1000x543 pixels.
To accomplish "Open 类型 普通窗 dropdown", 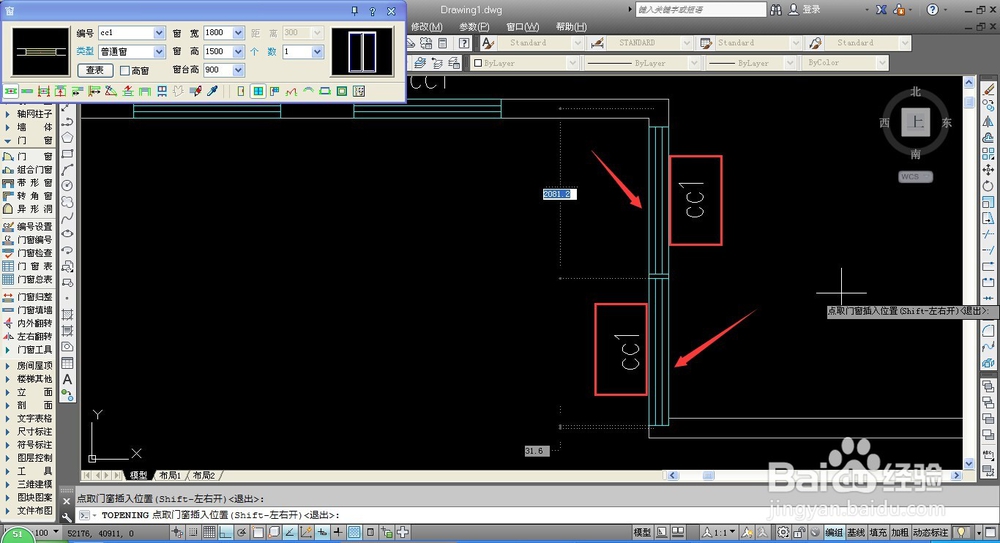I will pos(159,52).
